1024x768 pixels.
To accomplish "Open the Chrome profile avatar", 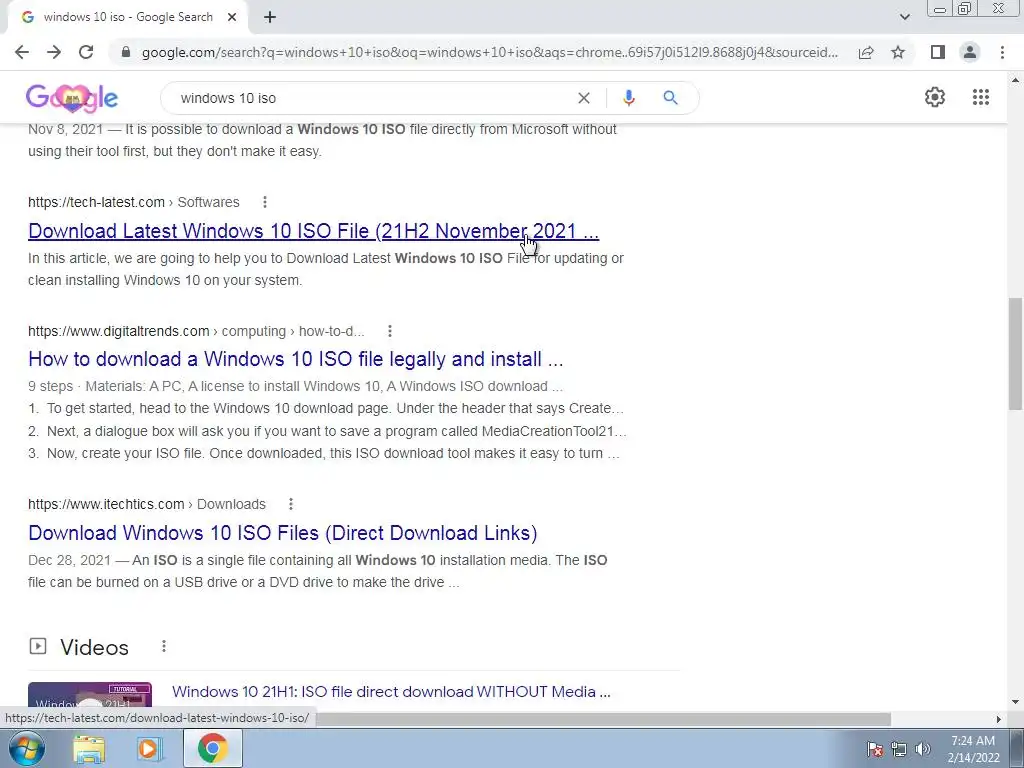I will [970, 52].
